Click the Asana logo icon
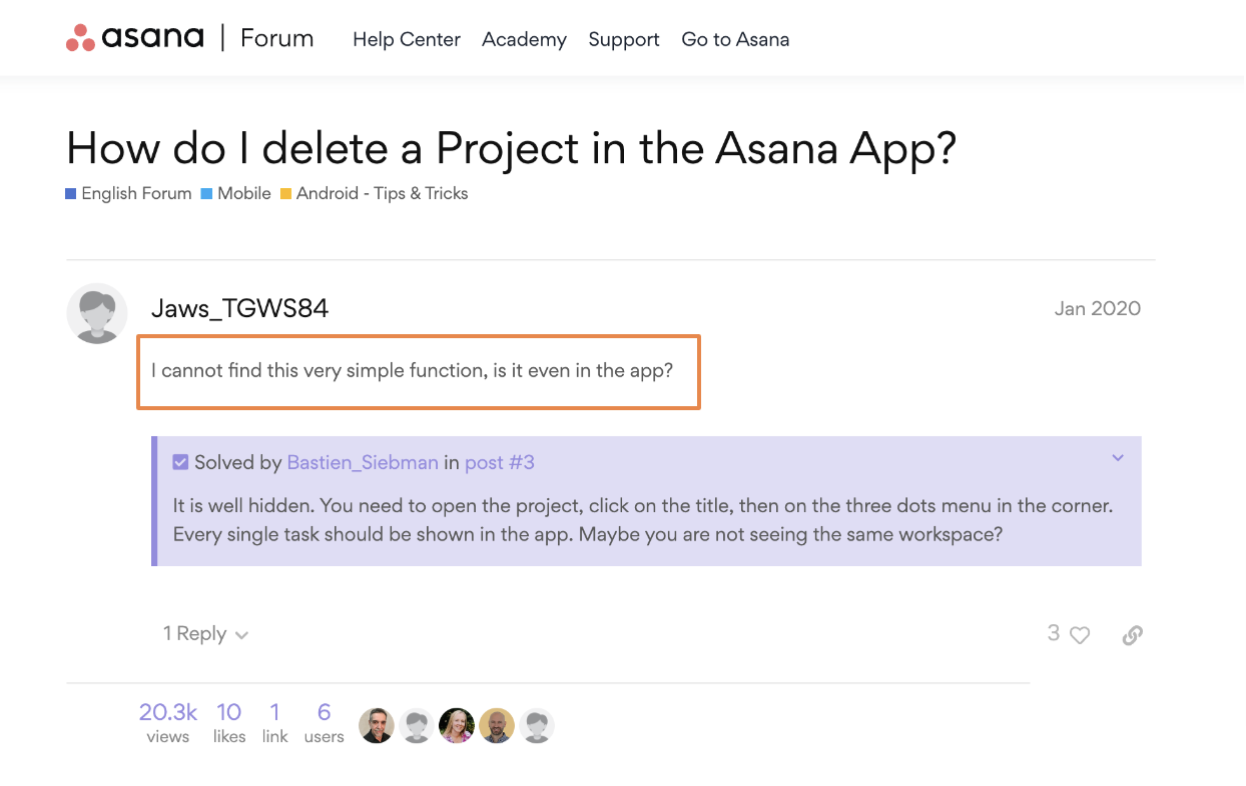The image size is (1246, 786). [x=80, y=38]
